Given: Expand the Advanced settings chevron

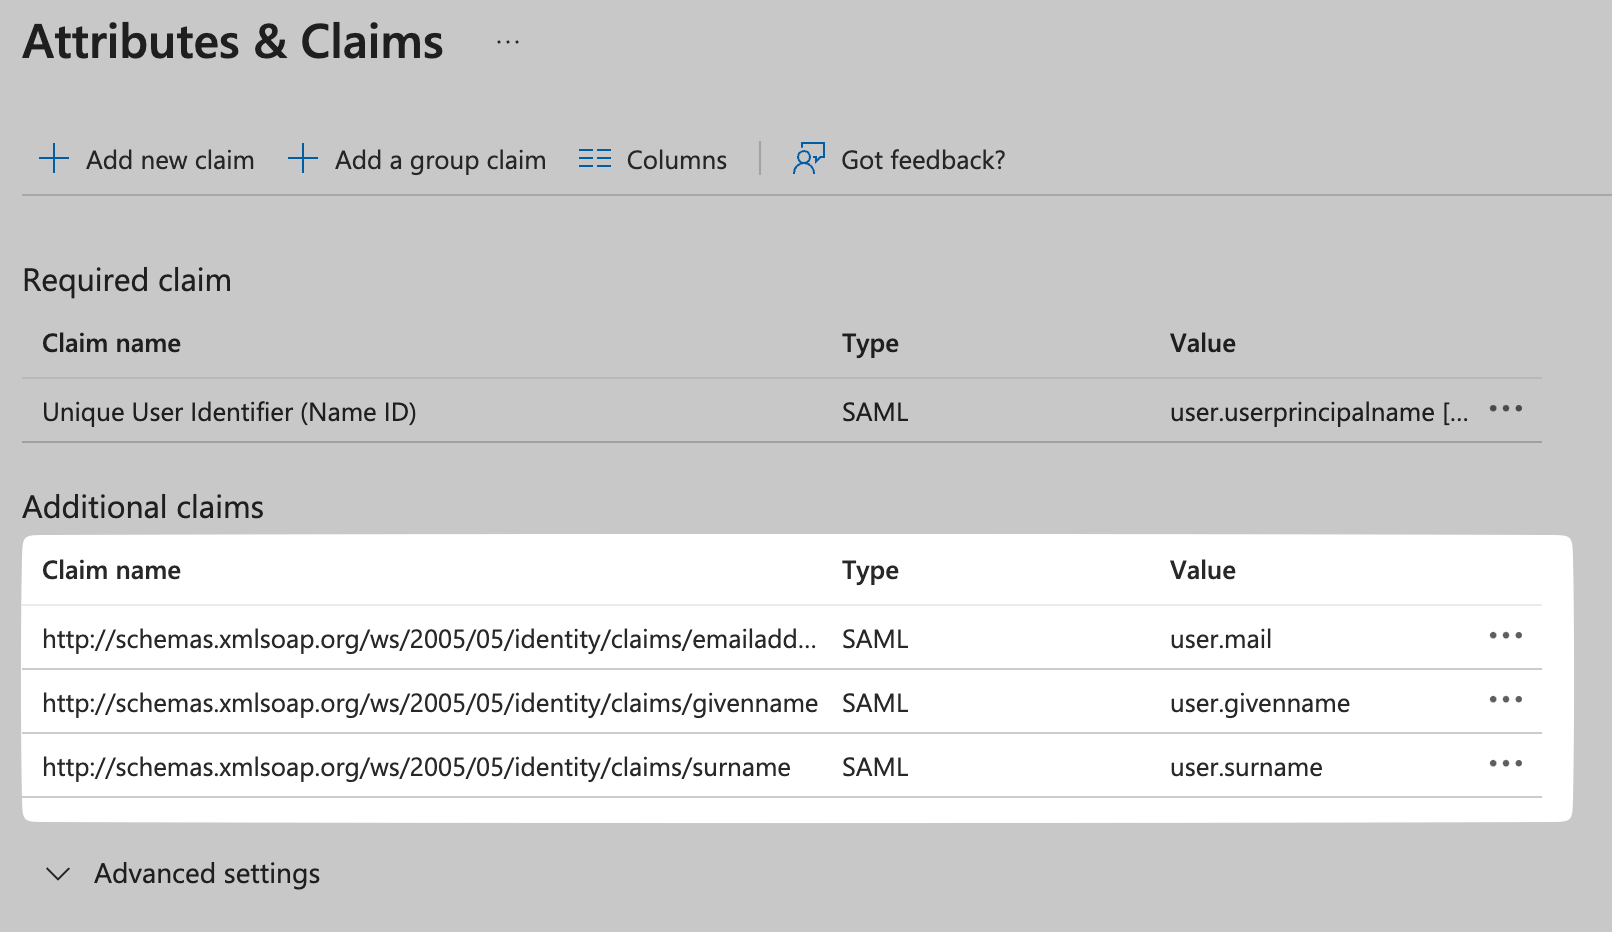Looking at the screenshot, I should click(59, 874).
